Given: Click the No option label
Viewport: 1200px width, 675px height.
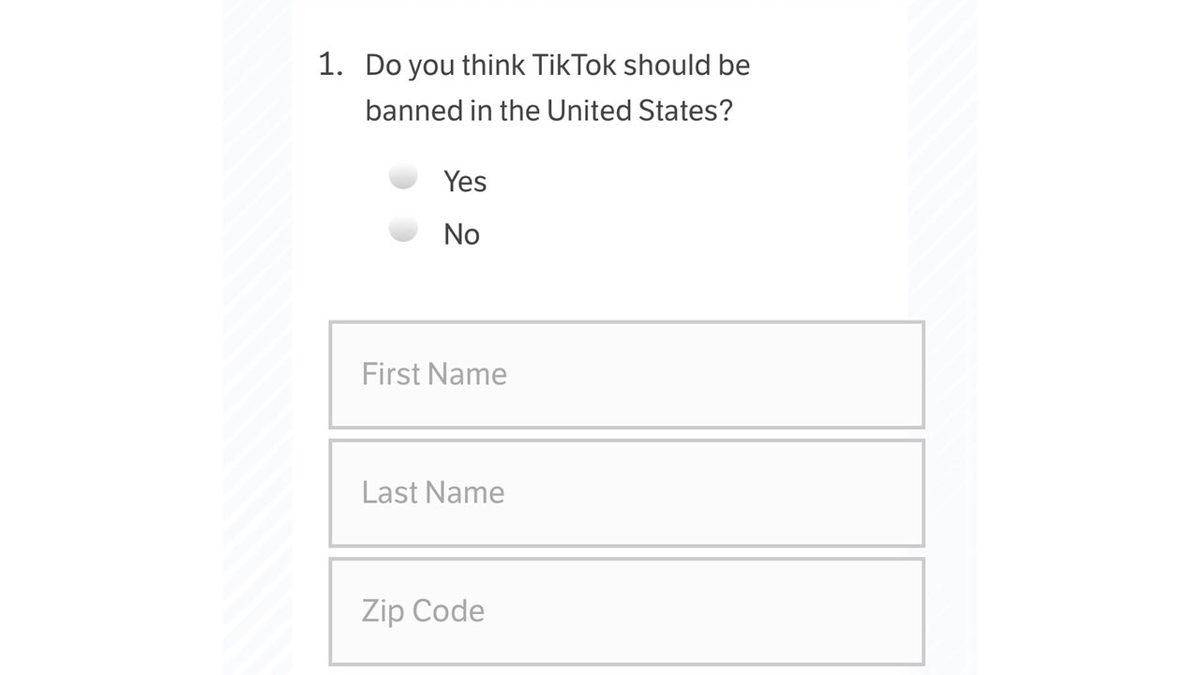Looking at the screenshot, I should pos(459,233).
